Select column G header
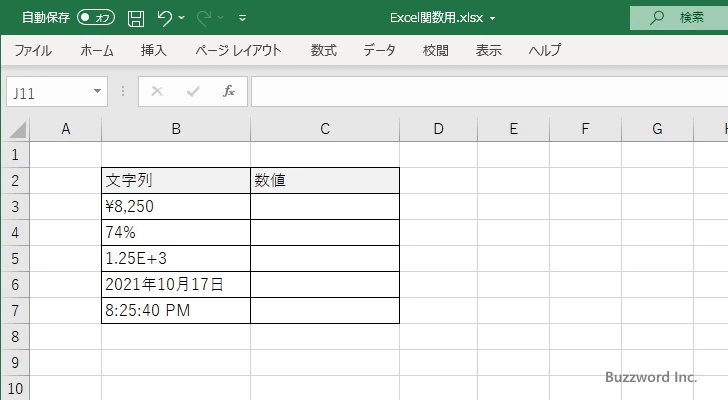The height and width of the screenshot is (400, 728). coord(657,129)
